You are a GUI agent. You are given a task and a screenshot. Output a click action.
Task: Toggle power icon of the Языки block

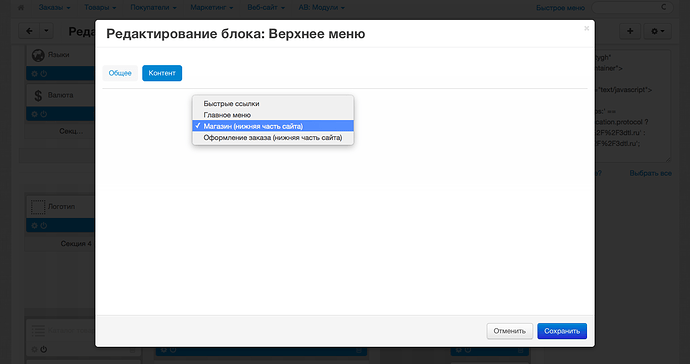(44, 74)
